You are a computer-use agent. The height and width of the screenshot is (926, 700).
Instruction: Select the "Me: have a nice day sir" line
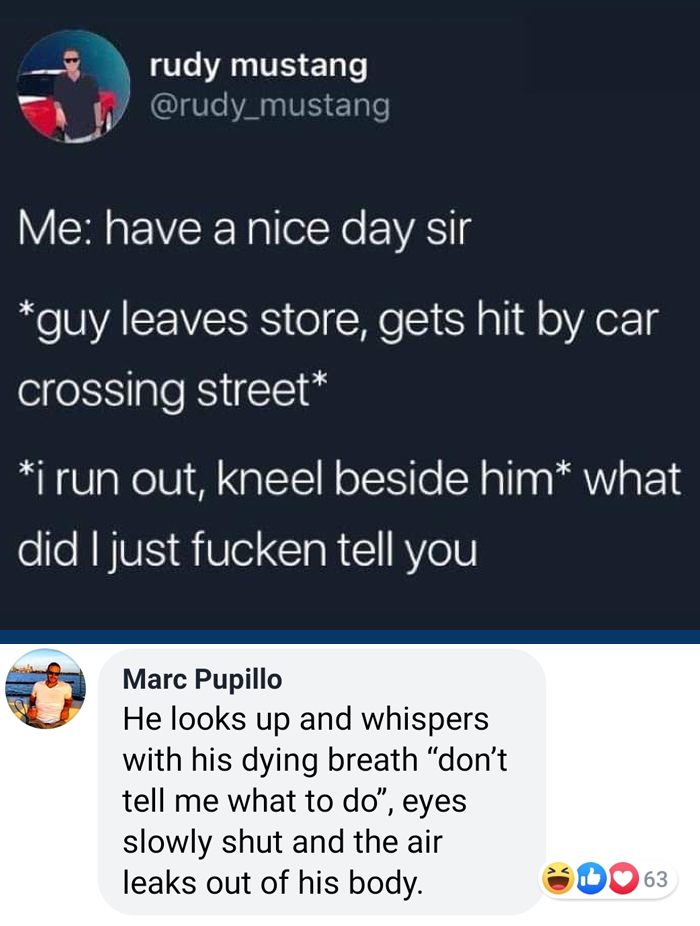click(245, 229)
